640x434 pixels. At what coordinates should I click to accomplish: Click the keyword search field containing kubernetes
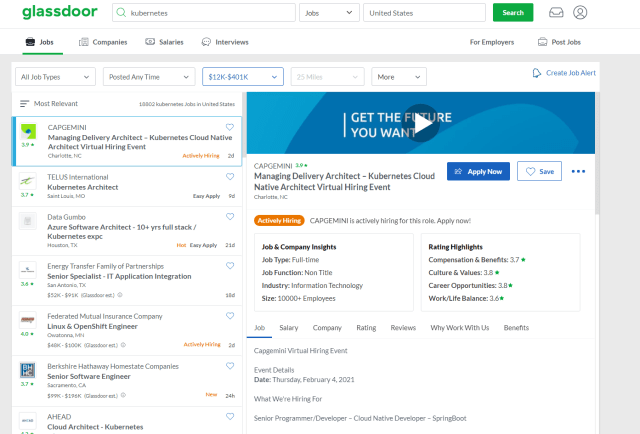pyautogui.click(x=204, y=13)
